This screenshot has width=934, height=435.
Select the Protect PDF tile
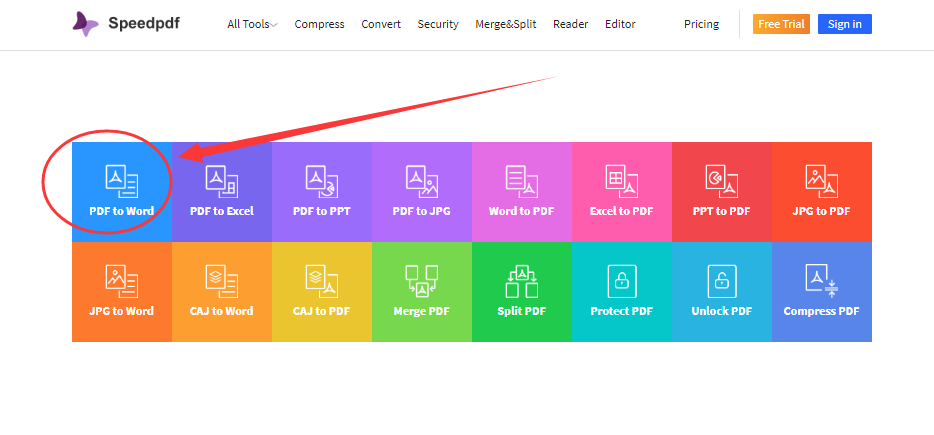click(622, 292)
